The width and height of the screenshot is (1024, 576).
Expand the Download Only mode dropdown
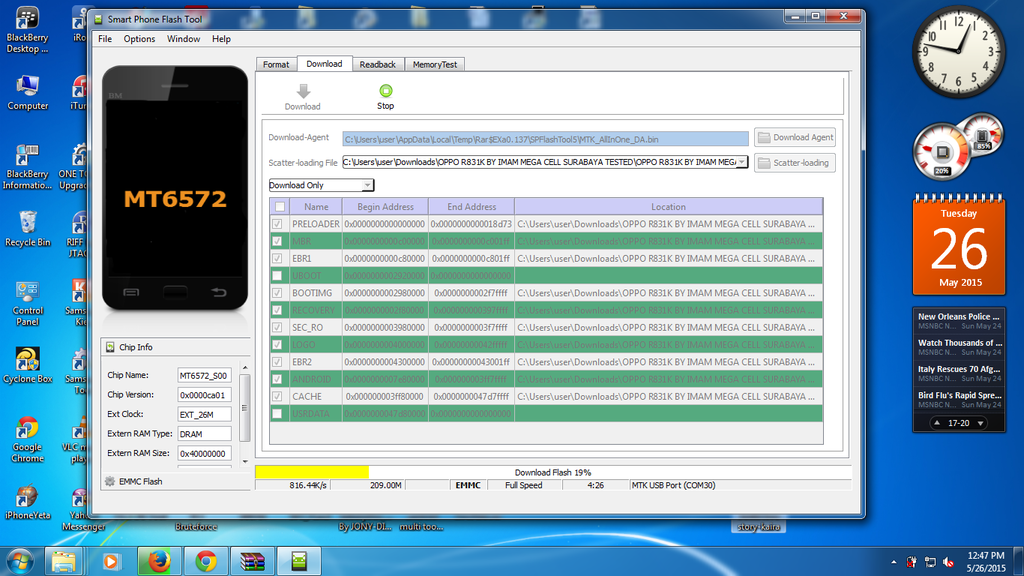click(x=367, y=185)
